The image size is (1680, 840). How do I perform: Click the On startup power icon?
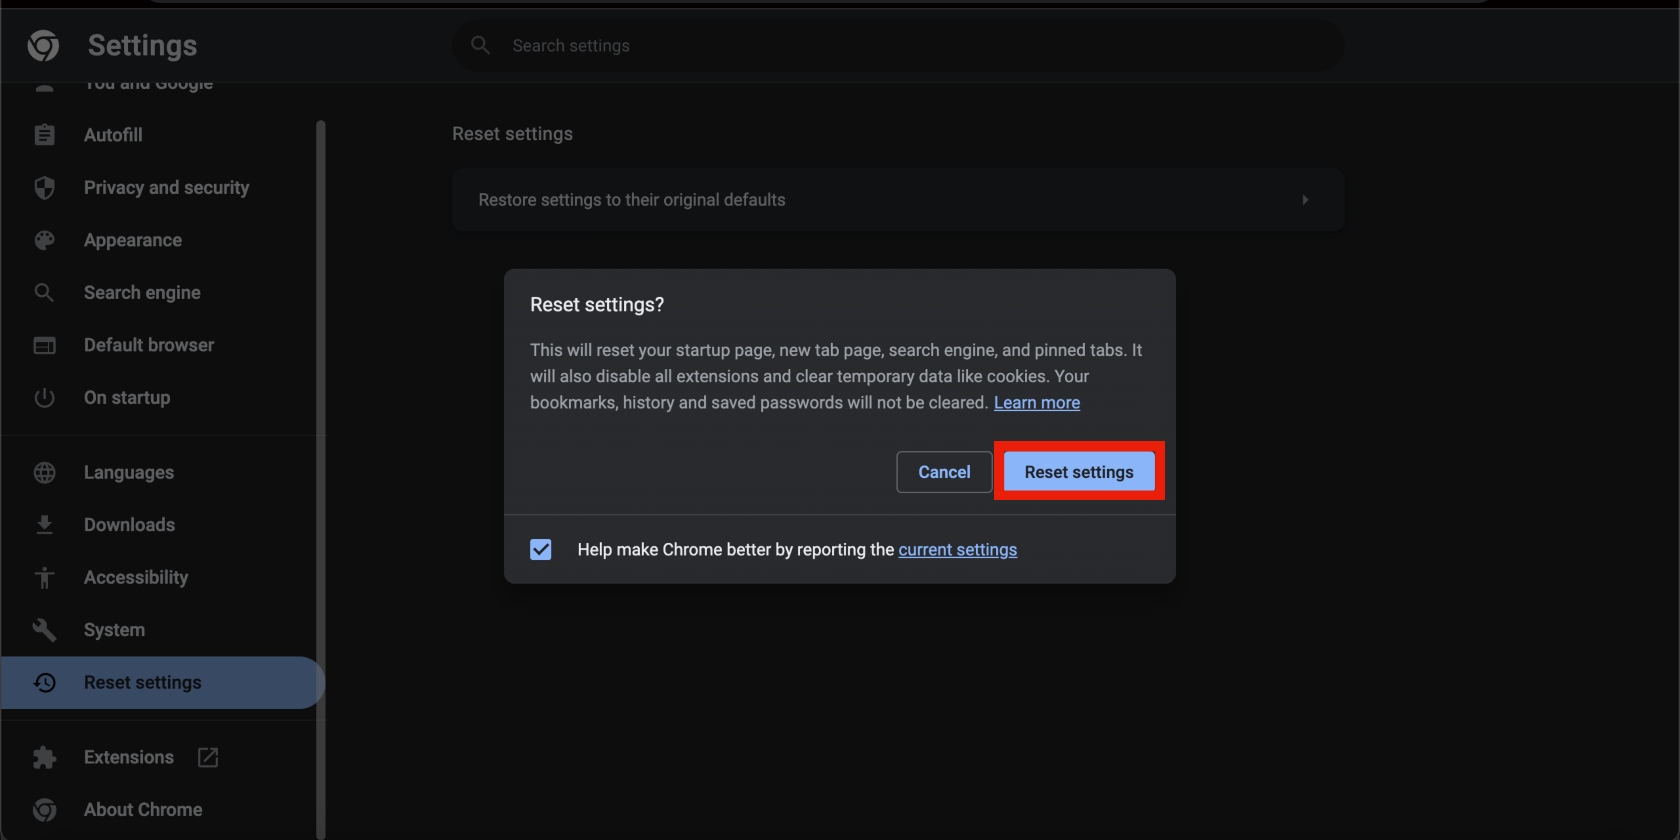point(44,397)
